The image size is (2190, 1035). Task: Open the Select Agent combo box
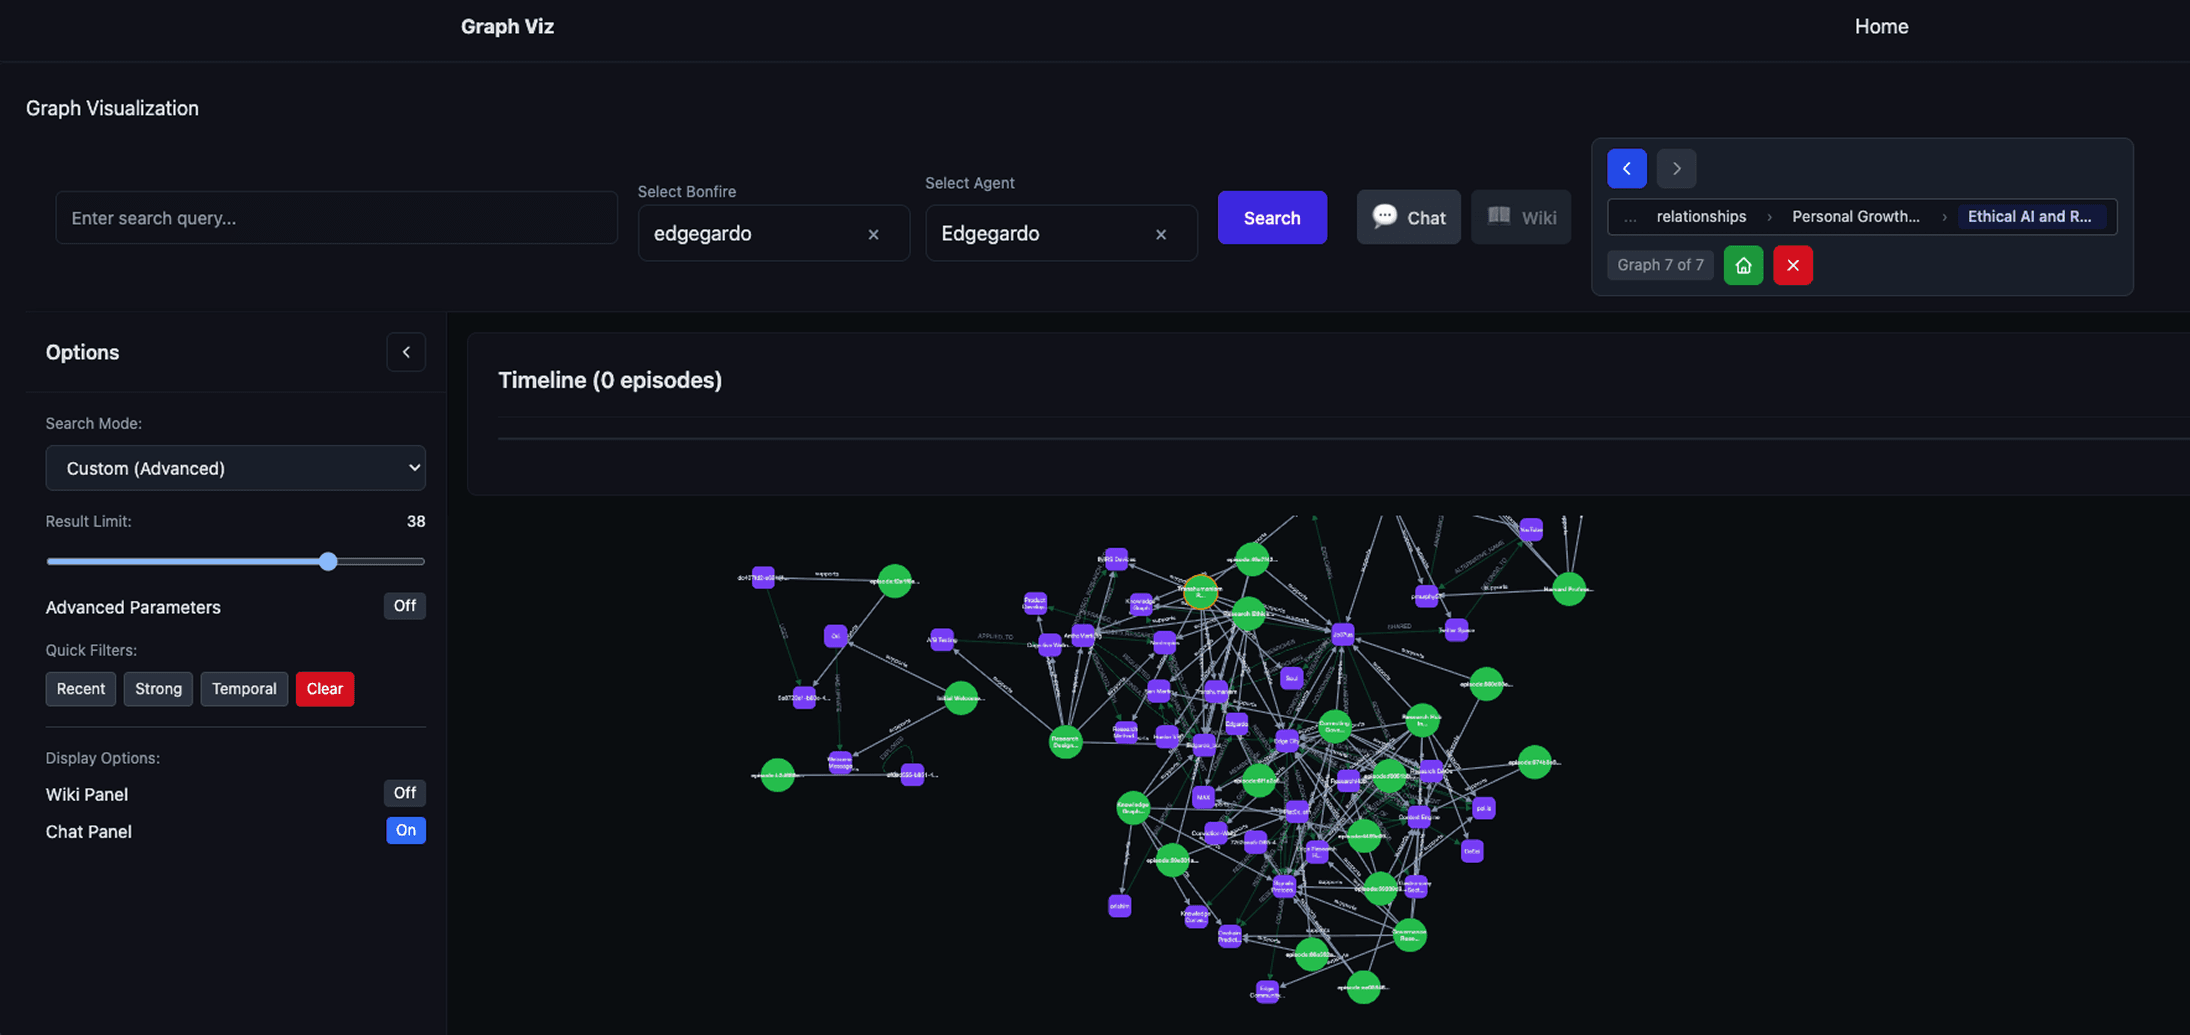point(1061,233)
